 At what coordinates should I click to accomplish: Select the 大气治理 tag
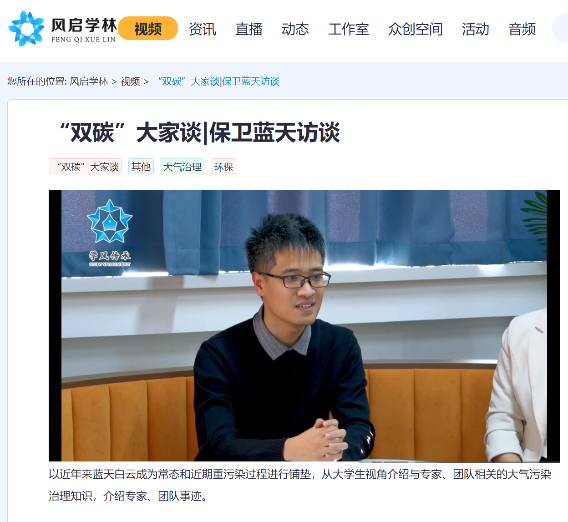tap(182, 167)
